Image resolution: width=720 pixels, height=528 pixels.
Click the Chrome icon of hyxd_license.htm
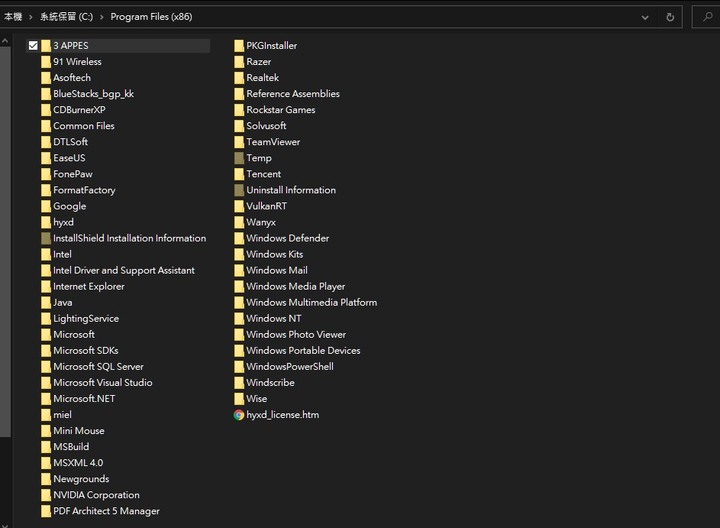pos(239,415)
